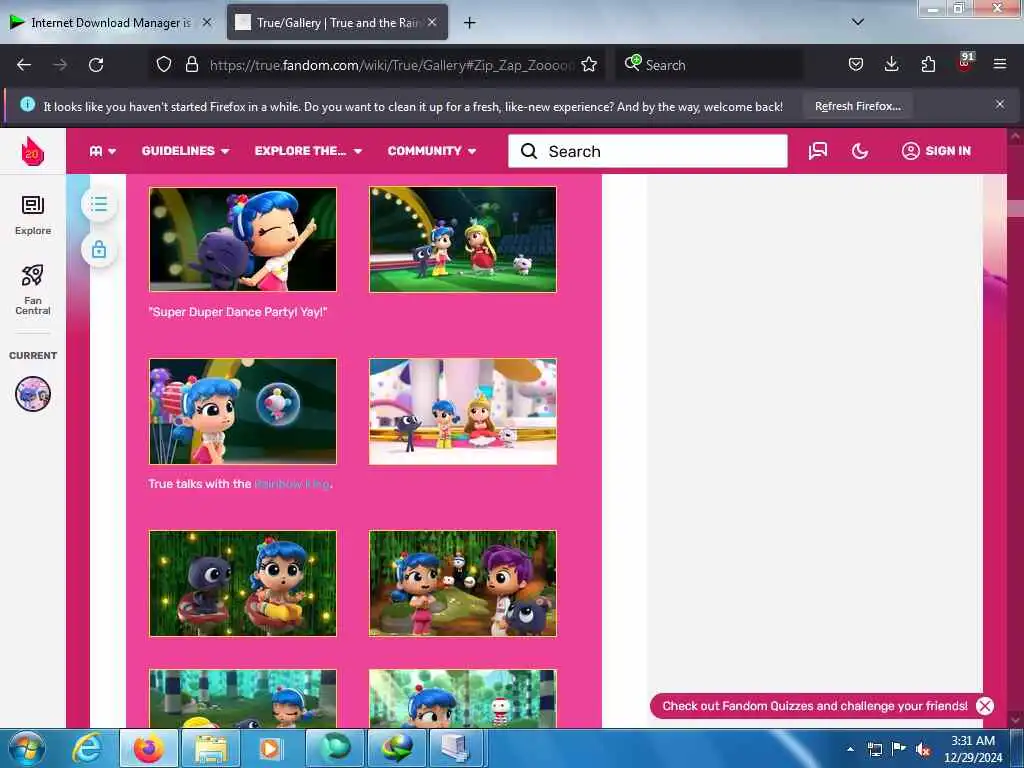The height and width of the screenshot is (768, 1024).
Task: Go back with the browser back arrow
Action: pos(24,65)
